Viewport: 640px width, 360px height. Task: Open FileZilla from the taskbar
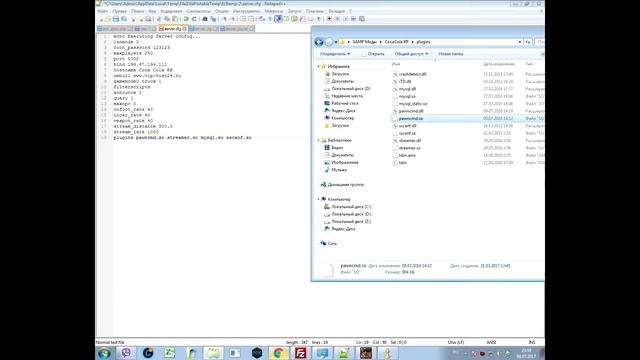point(300,353)
